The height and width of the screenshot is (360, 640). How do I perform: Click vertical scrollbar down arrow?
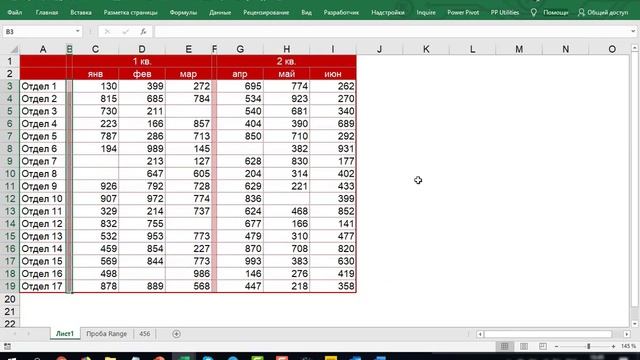pos(634,324)
